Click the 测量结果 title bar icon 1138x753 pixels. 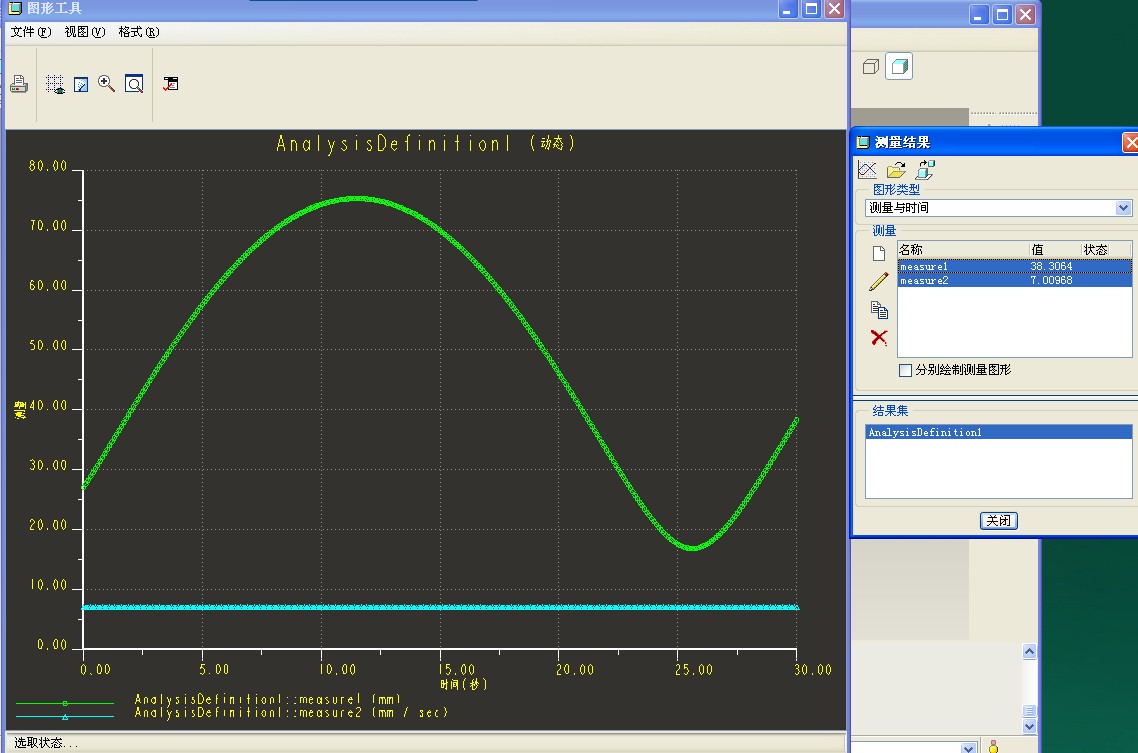coord(863,142)
